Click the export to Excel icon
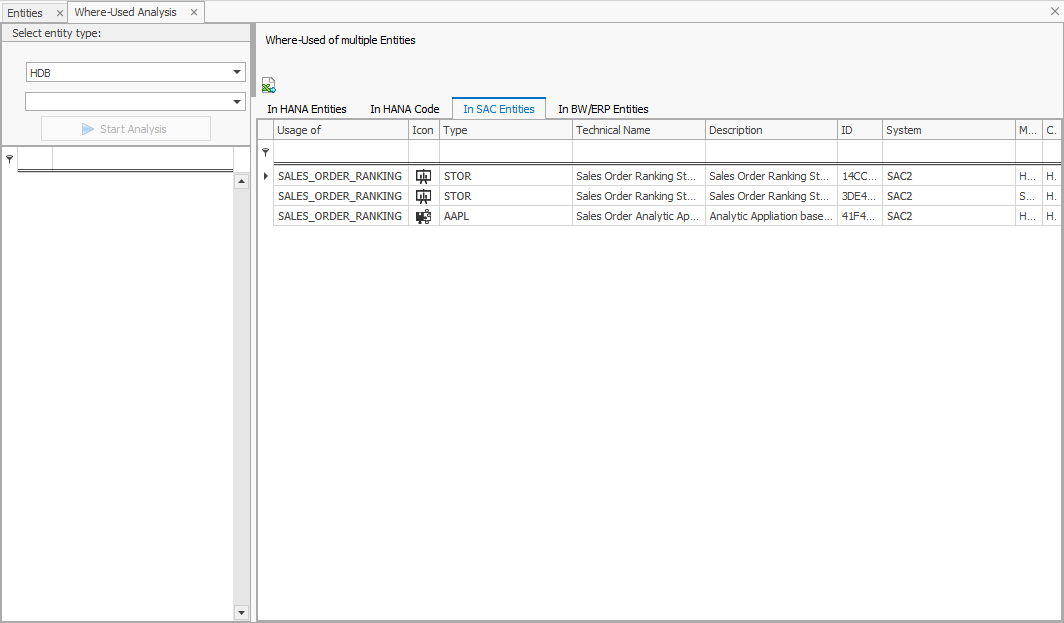The image size is (1064, 623). [268, 85]
